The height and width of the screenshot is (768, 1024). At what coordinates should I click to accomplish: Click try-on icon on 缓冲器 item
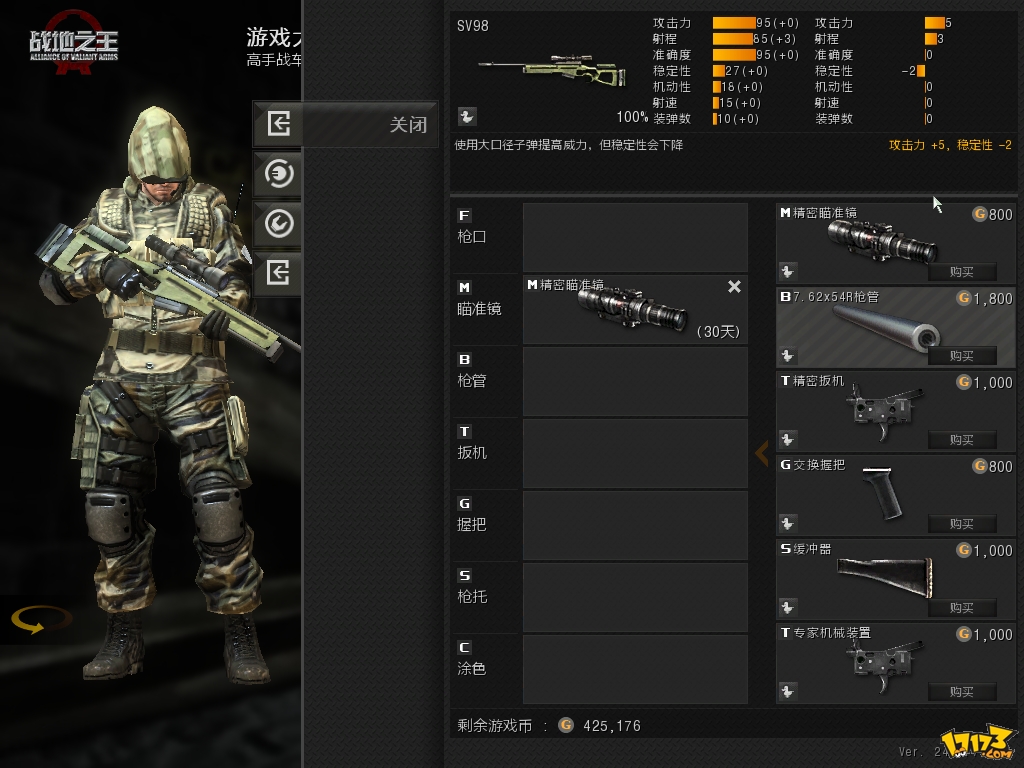click(788, 607)
